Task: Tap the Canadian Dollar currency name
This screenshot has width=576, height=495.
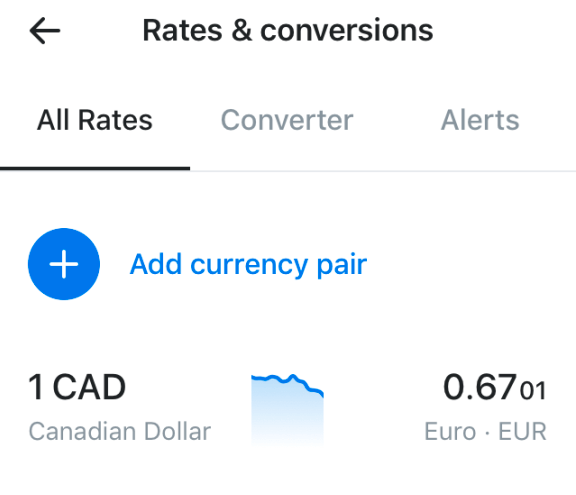Action: point(120,431)
